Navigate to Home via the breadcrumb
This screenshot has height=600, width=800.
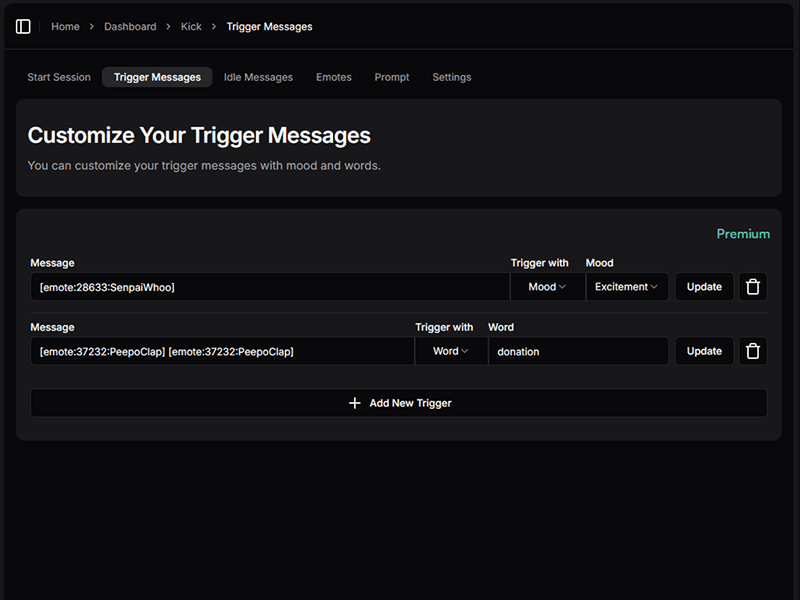point(65,27)
